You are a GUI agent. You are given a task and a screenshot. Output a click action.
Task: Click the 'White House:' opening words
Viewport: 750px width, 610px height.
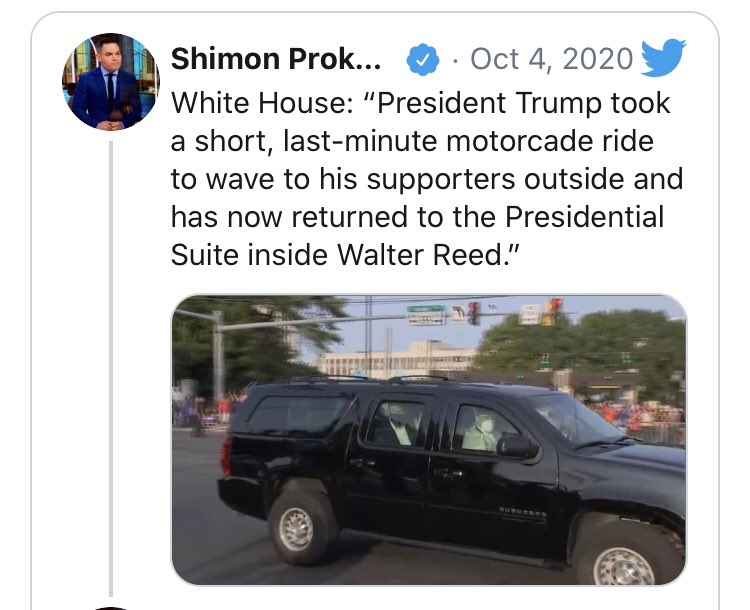click(x=262, y=103)
